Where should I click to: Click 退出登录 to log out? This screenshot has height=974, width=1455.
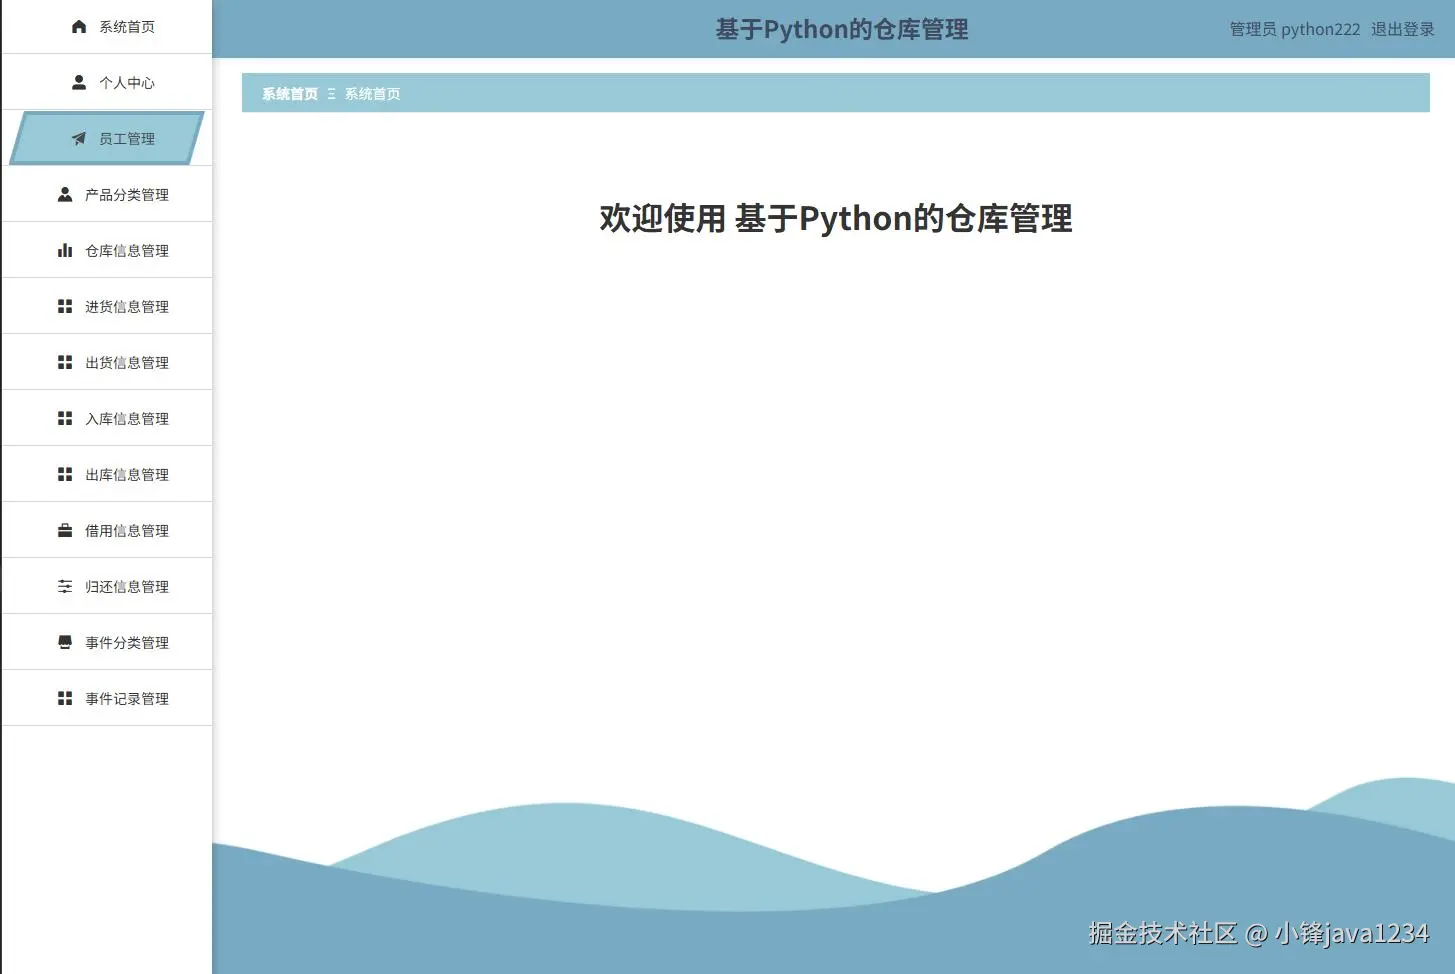(x=1402, y=29)
